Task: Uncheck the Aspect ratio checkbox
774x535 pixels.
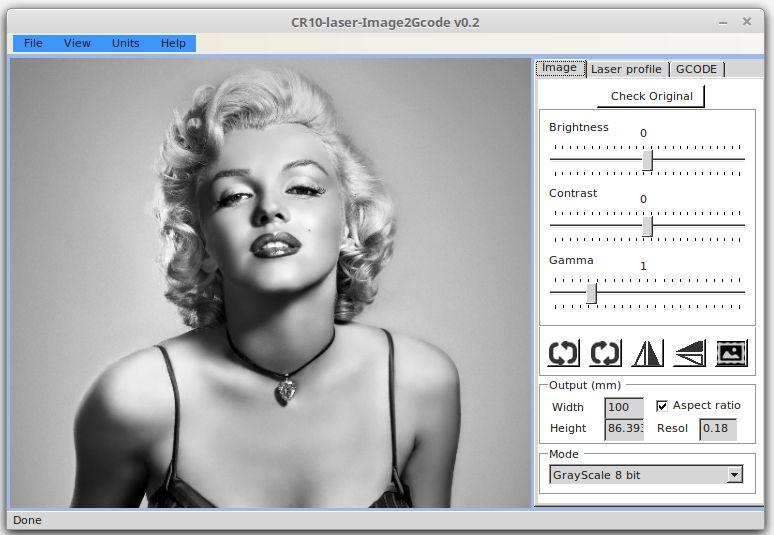Action: (662, 406)
